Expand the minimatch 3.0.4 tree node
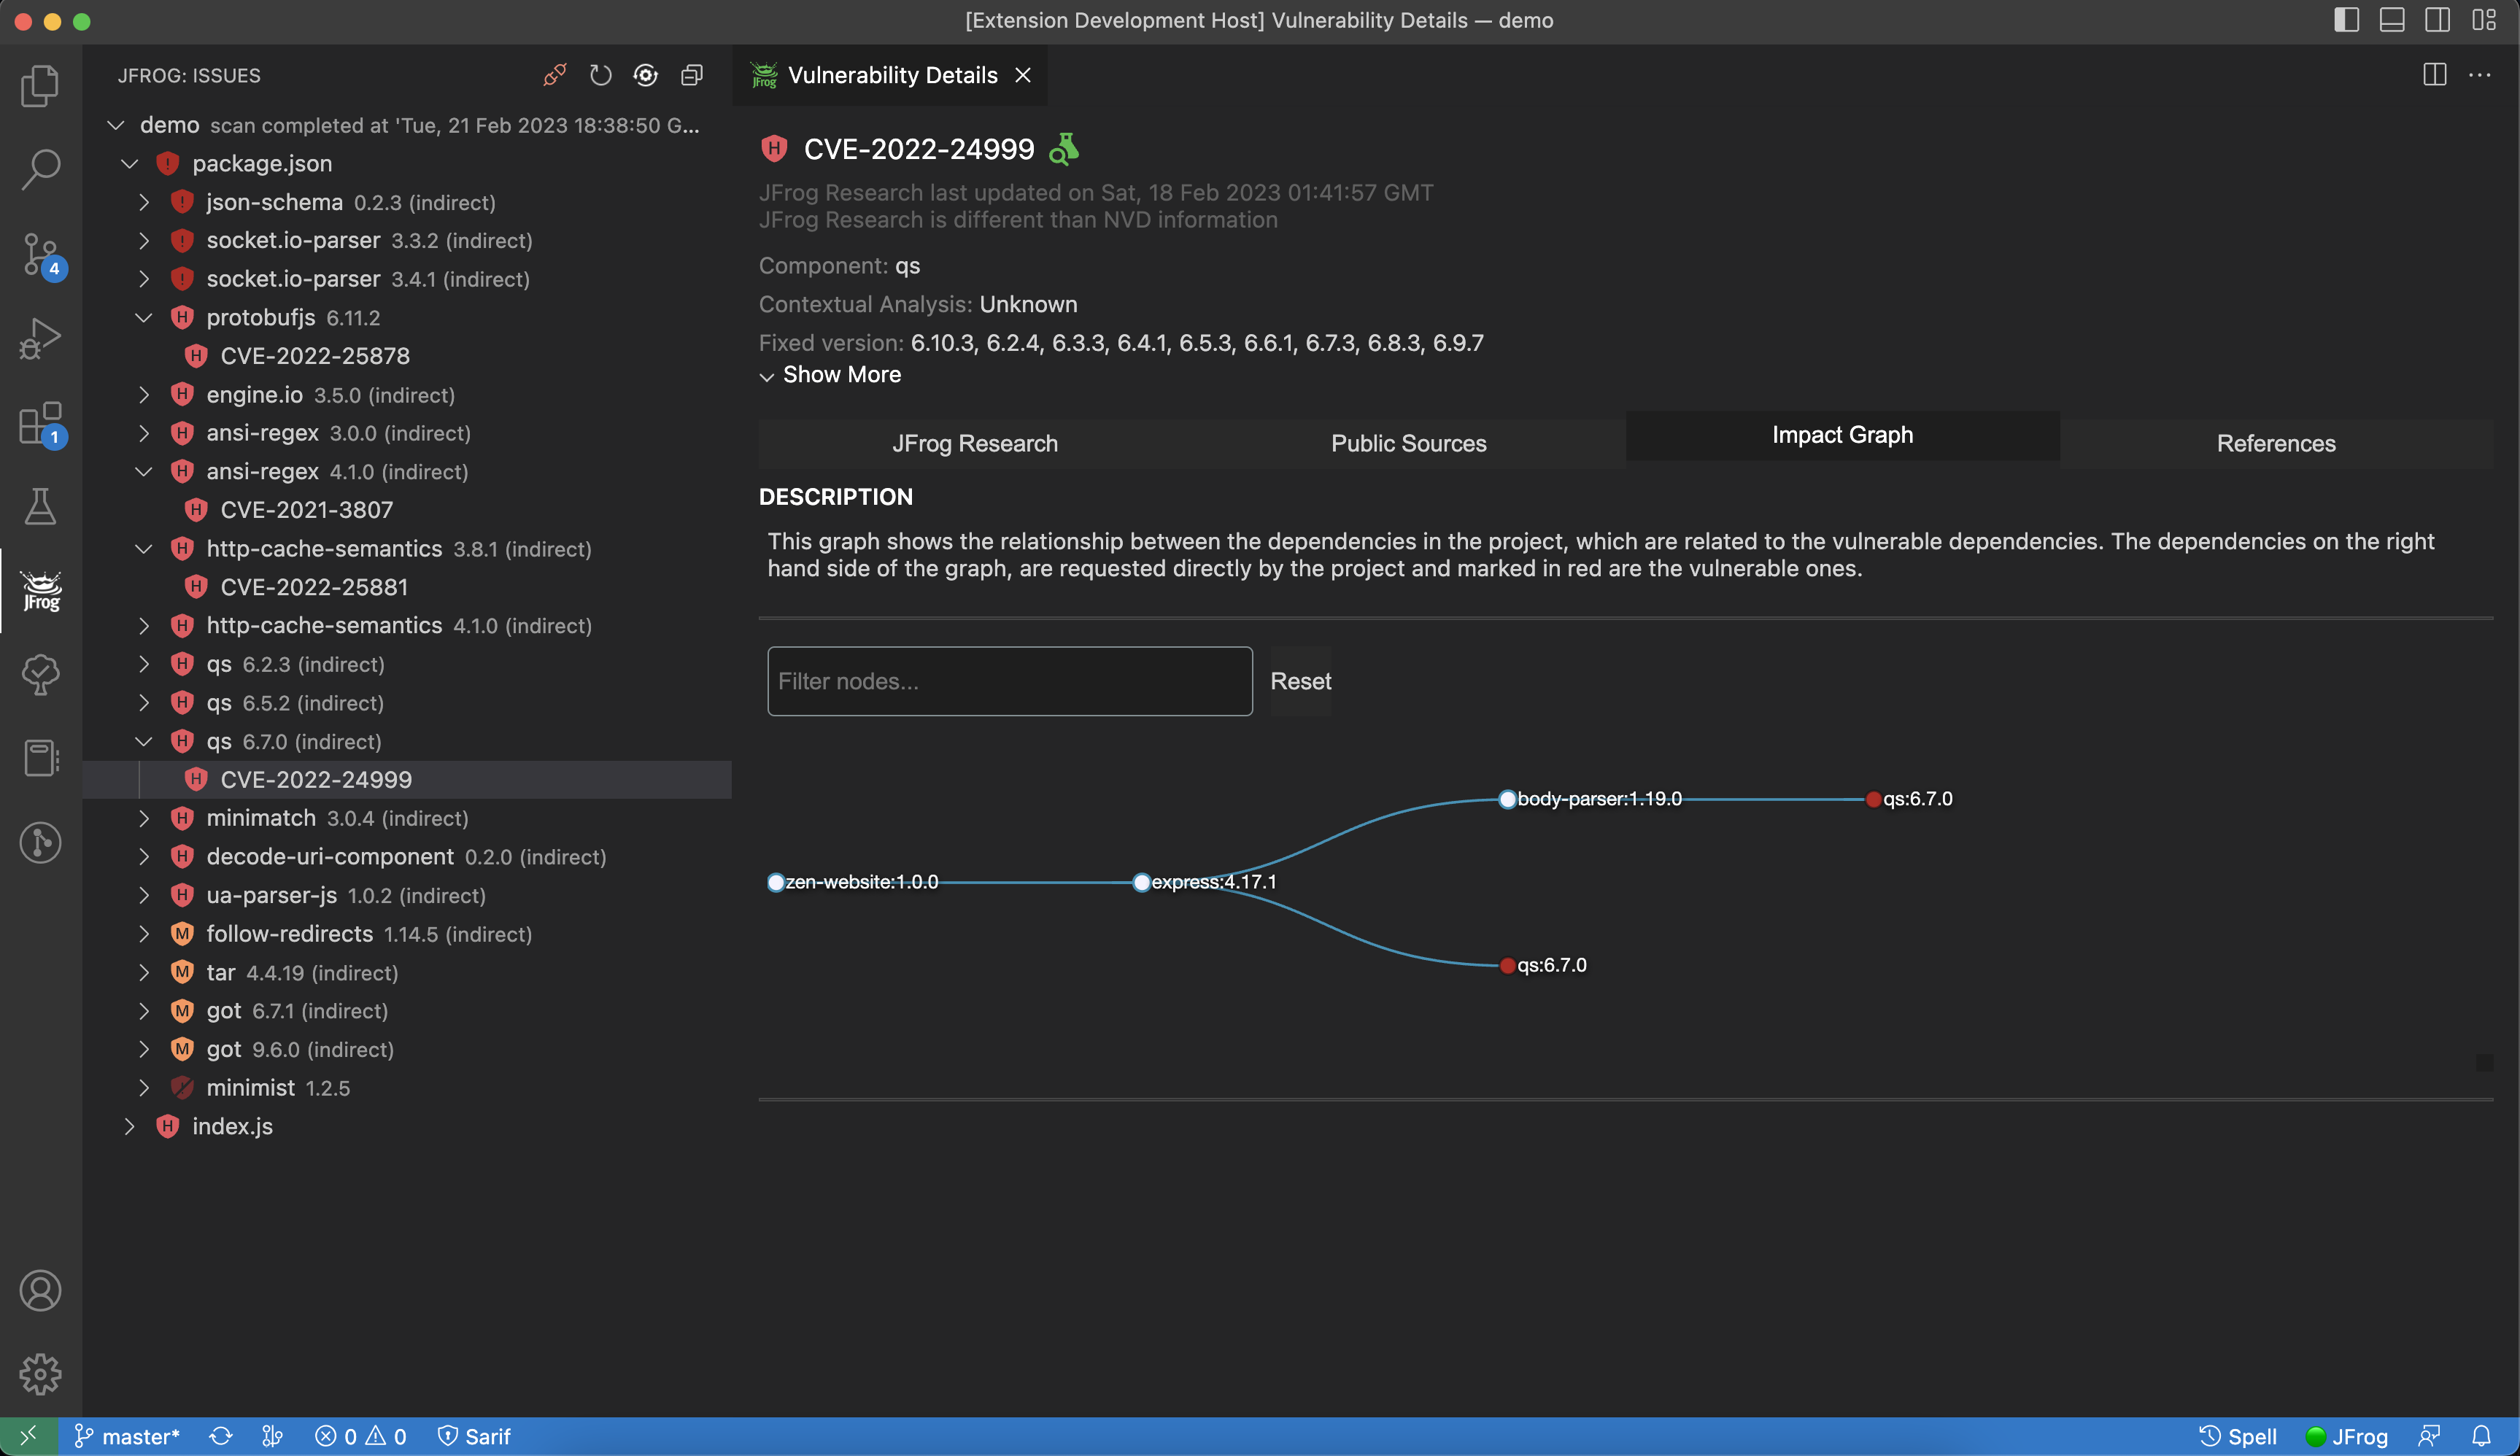 pos(144,818)
